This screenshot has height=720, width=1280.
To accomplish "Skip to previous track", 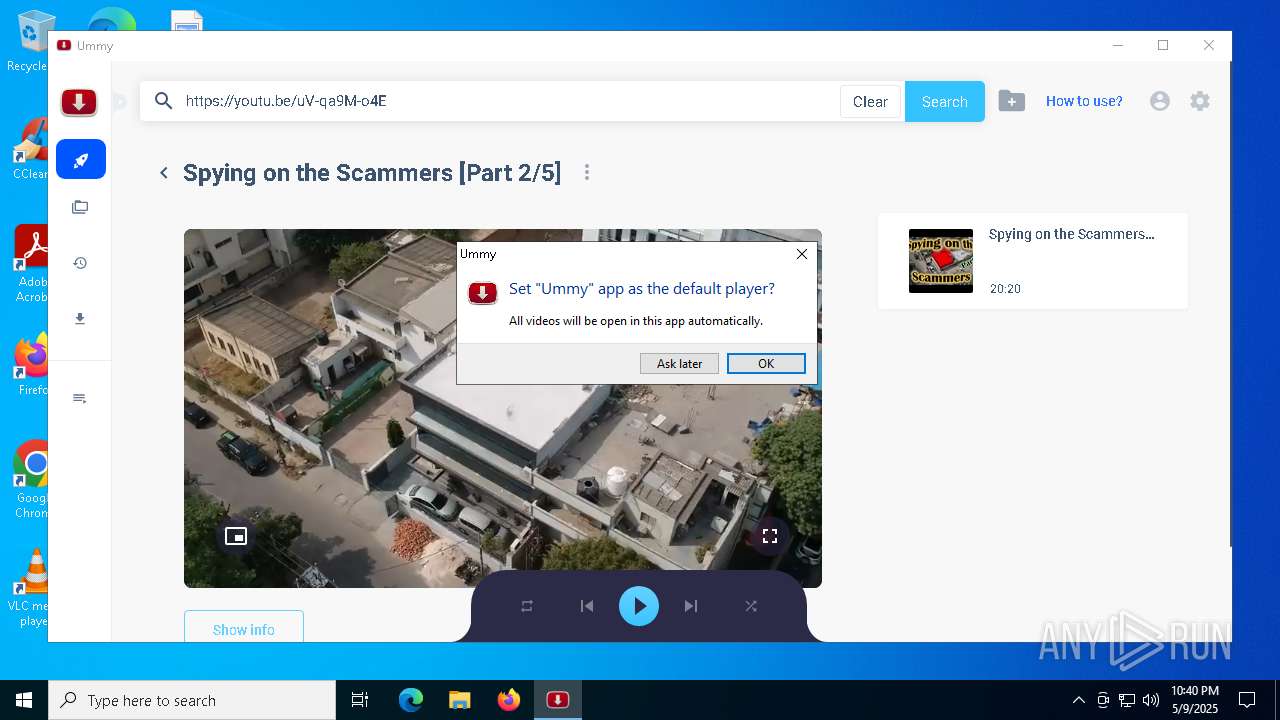I will [x=587, y=606].
